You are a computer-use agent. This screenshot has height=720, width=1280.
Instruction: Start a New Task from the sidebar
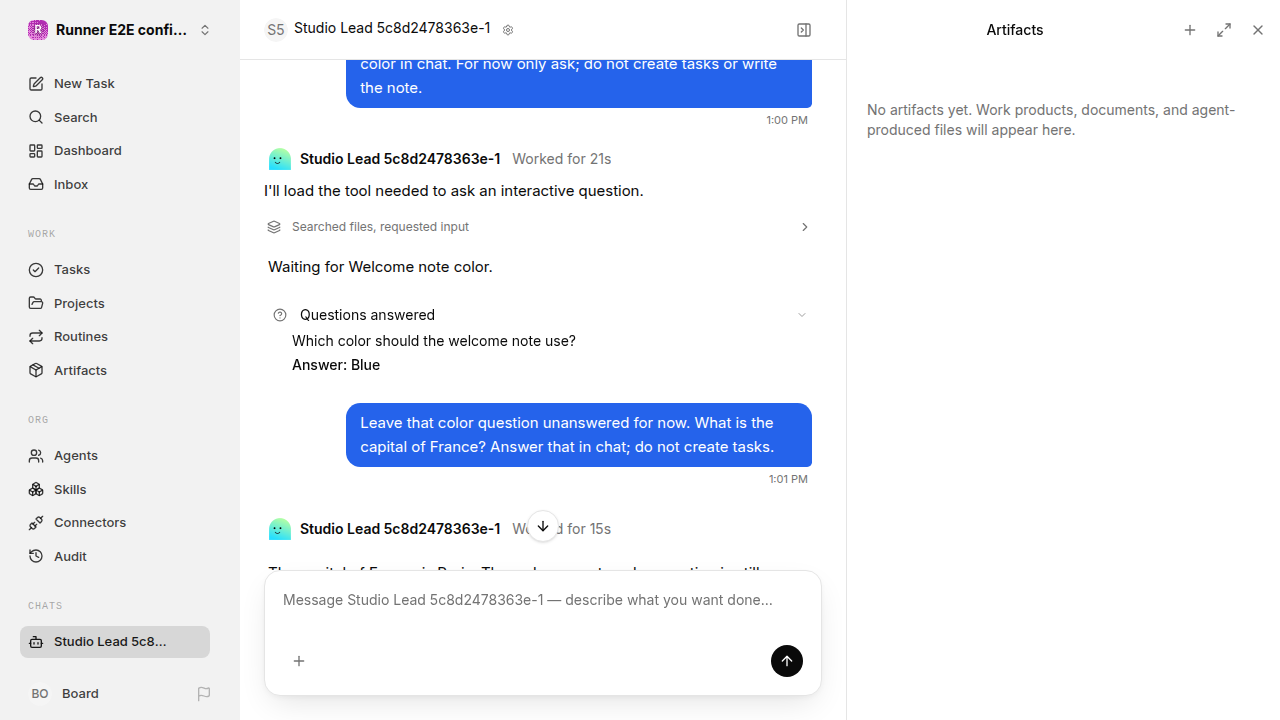(115, 83)
